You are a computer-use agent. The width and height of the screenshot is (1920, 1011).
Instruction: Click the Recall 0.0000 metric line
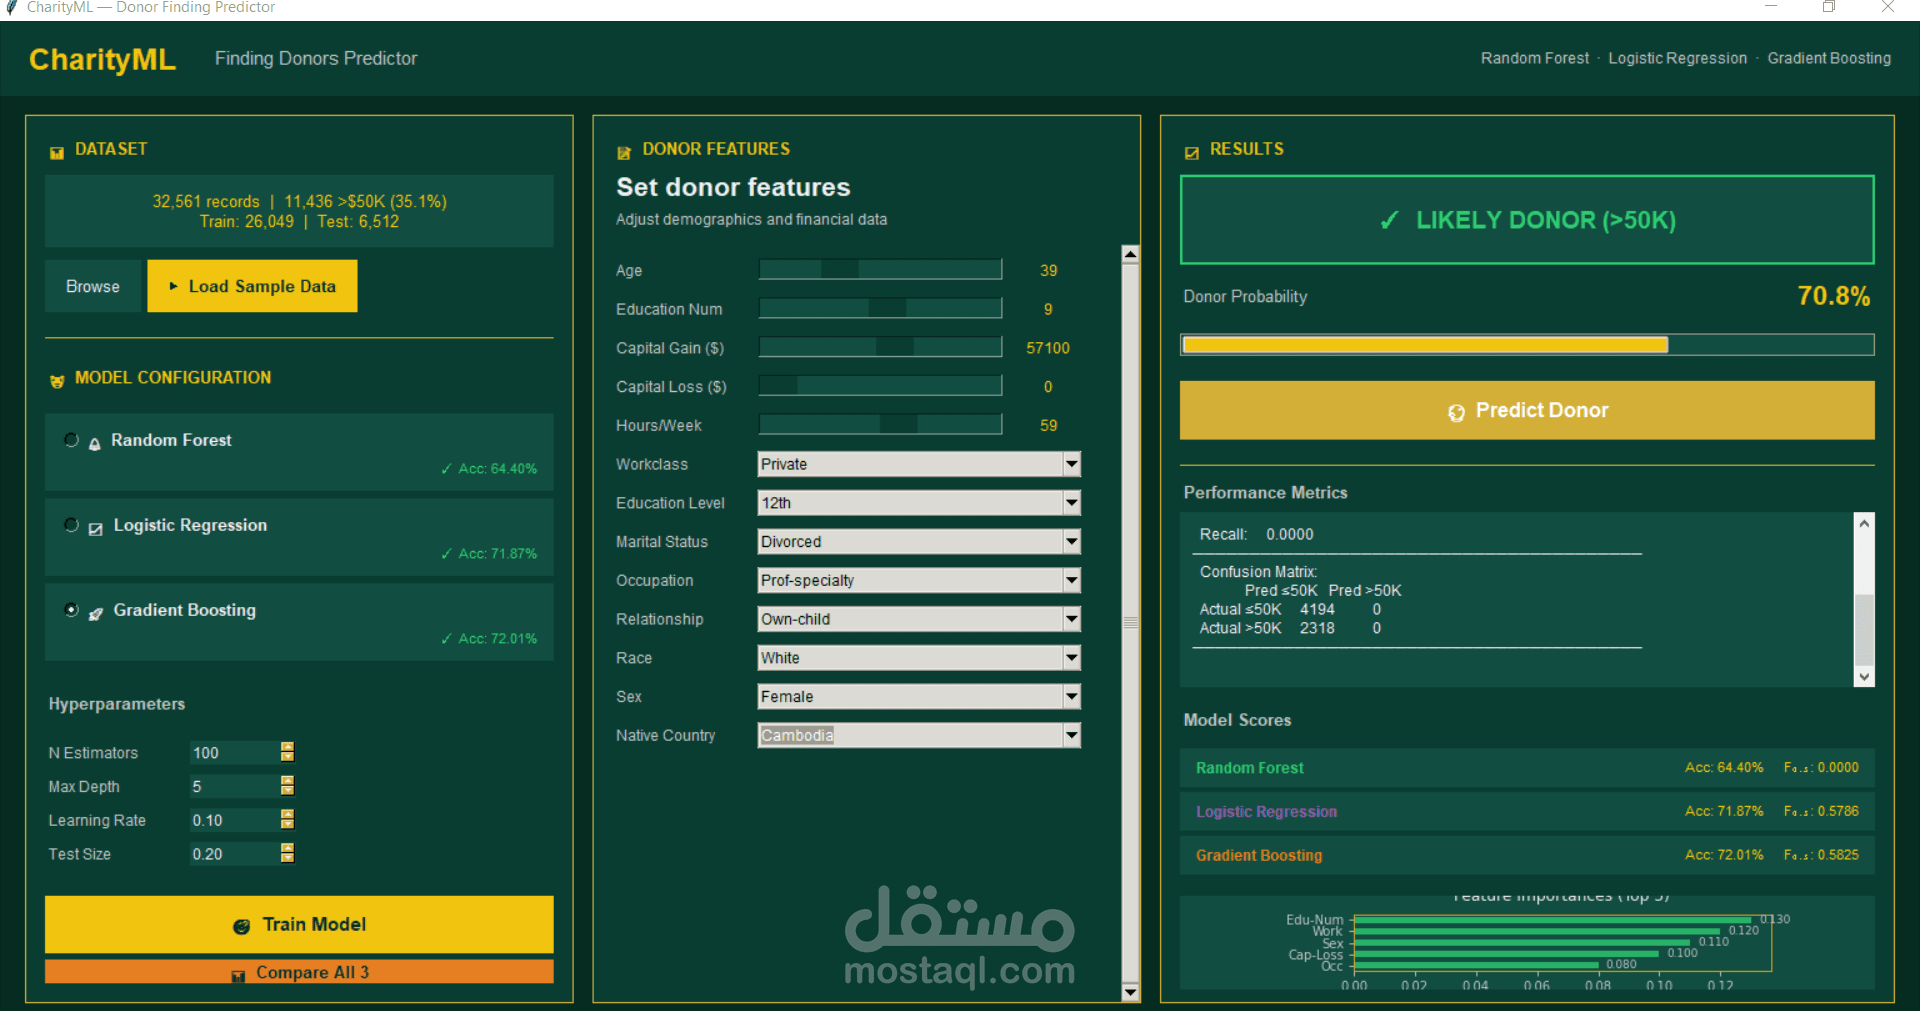coord(1257,534)
